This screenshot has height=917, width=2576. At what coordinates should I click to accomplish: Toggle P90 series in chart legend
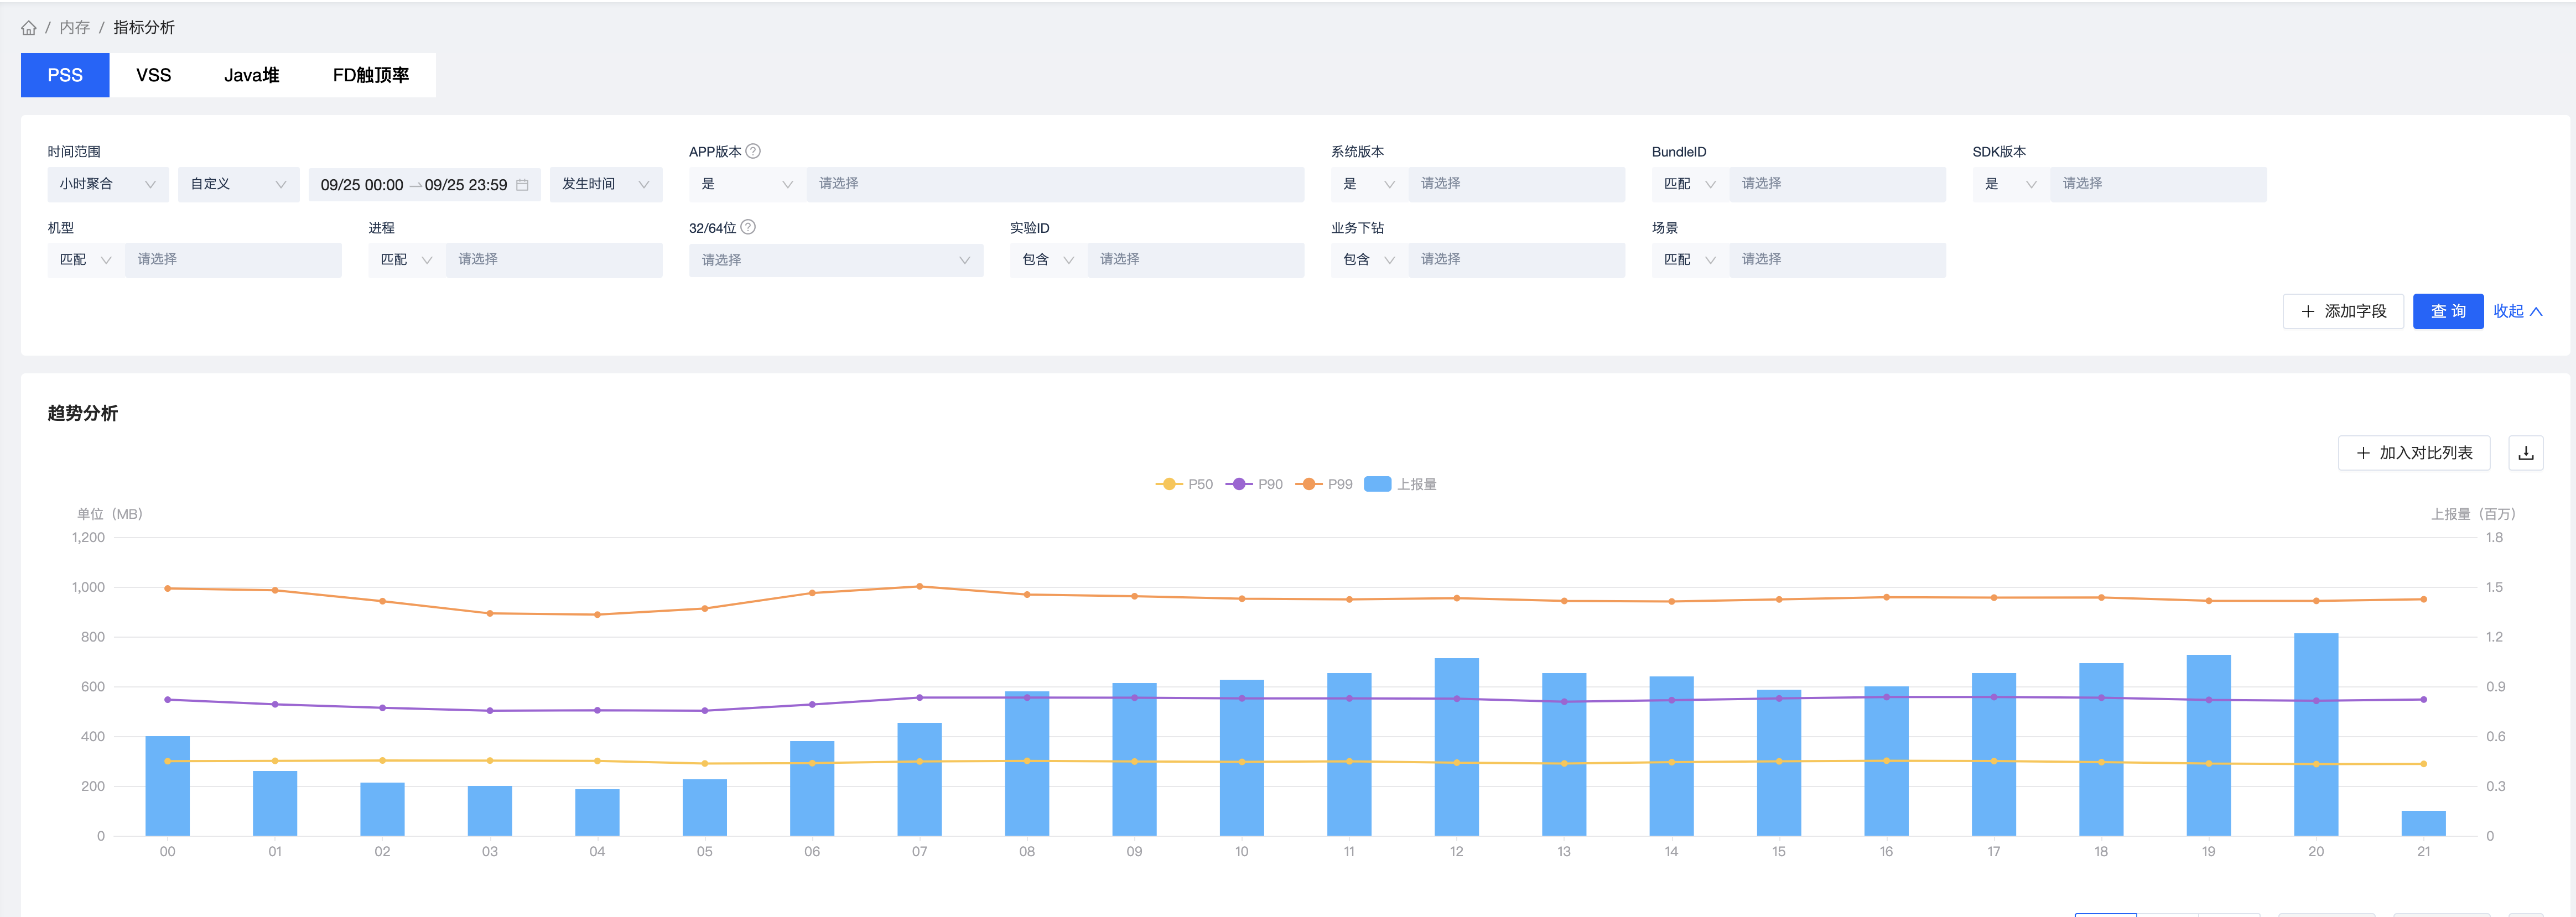pyautogui.click(x=1254, y=484)
